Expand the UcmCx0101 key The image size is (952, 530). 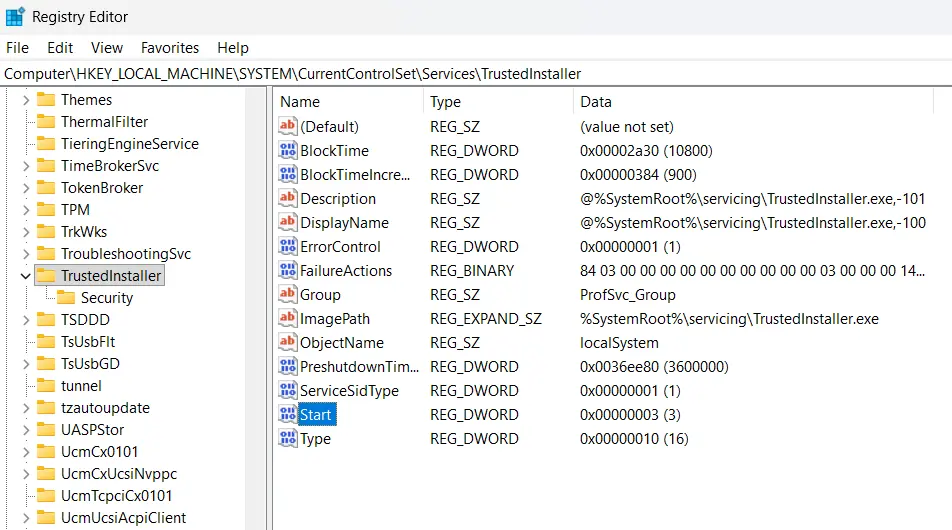pyautogui.click(x=26, y=452)
